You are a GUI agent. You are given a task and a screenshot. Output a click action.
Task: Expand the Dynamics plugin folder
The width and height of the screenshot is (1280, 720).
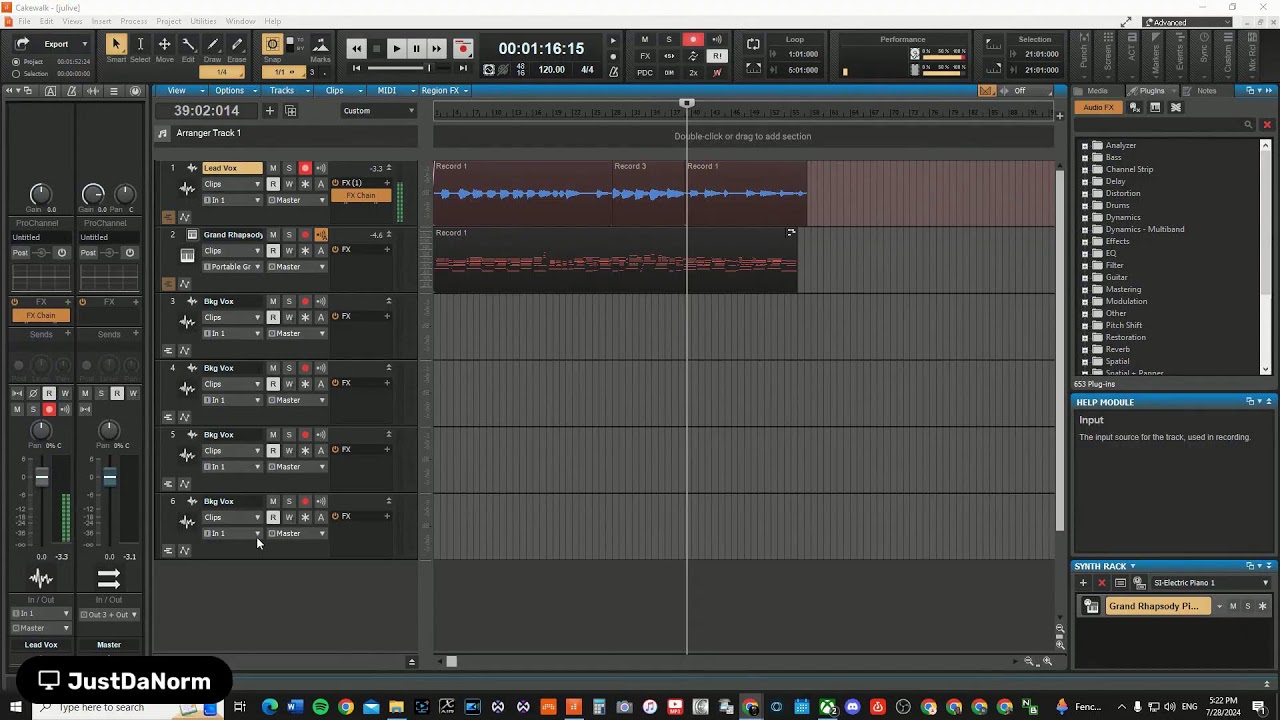pyautogui.click(x=1085, y=218)
